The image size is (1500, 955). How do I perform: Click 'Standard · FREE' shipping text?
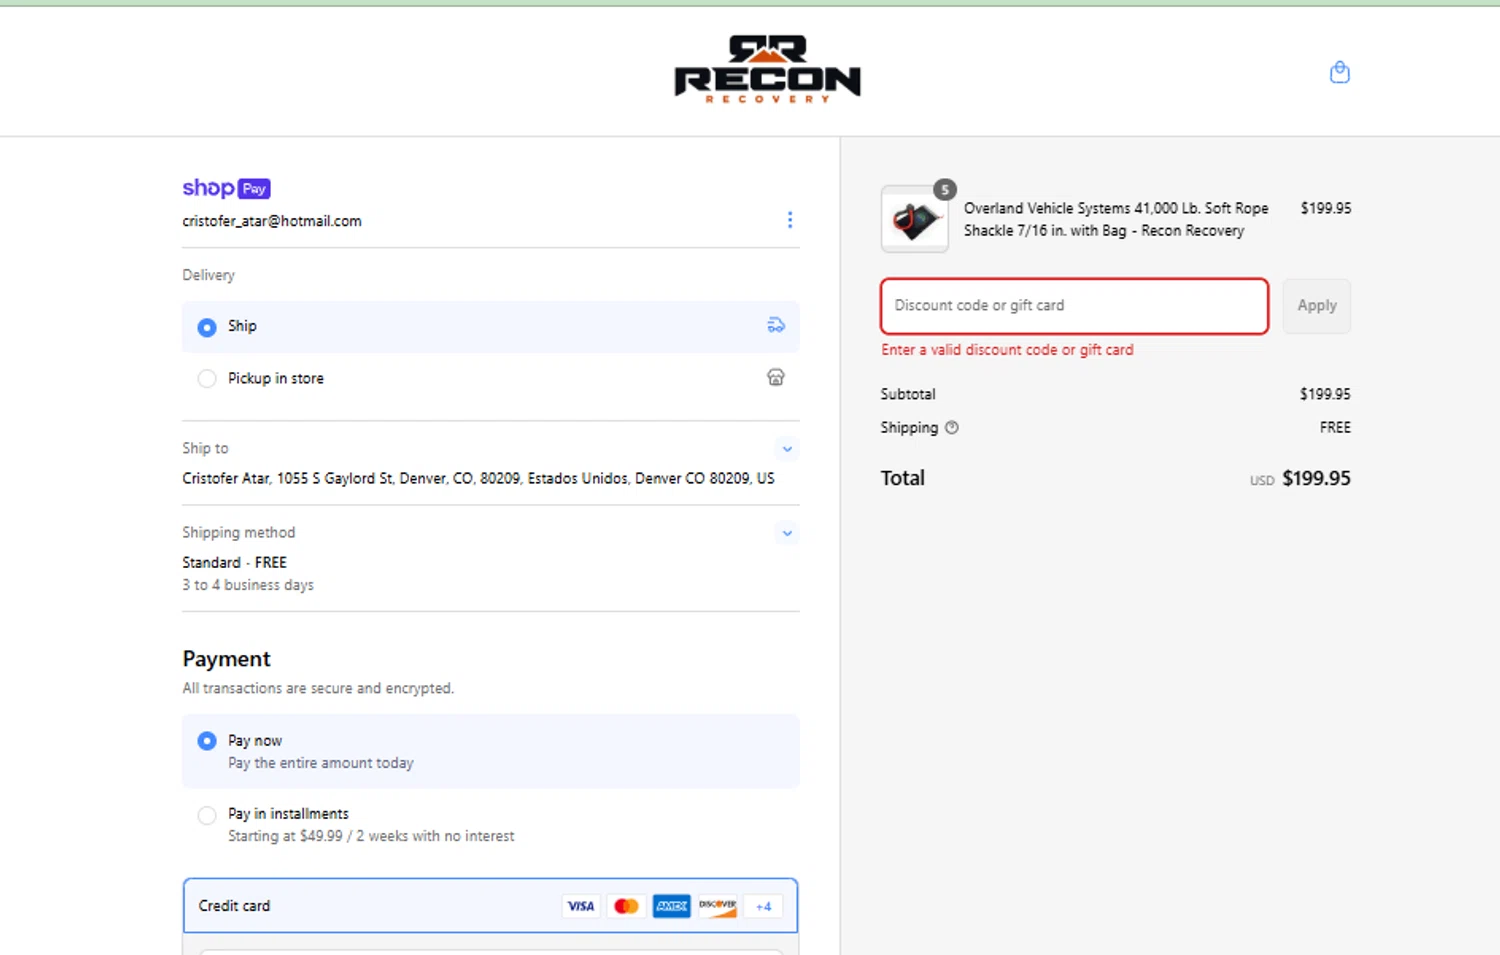[234, 562]
